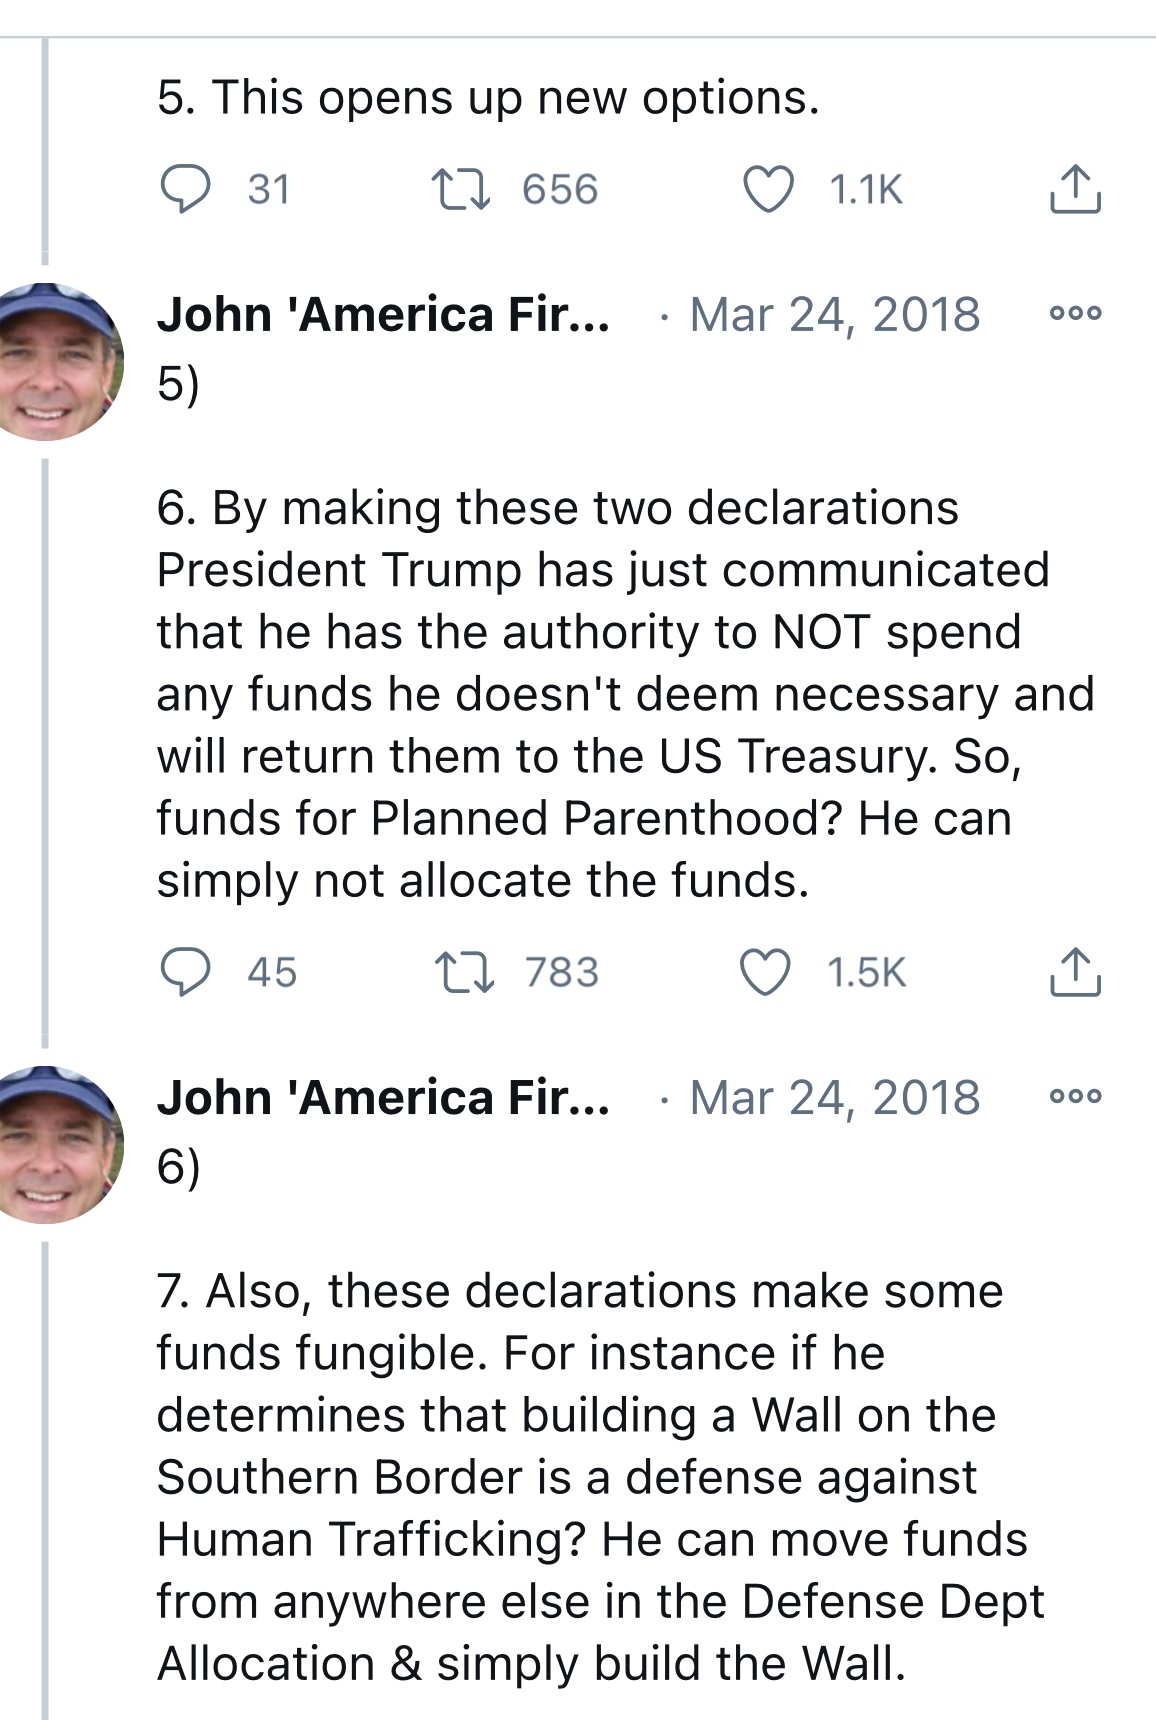Like the tweet showing 1.1K likes
This screenshot has height=1720, width=1156.
(x=768, y=189)
